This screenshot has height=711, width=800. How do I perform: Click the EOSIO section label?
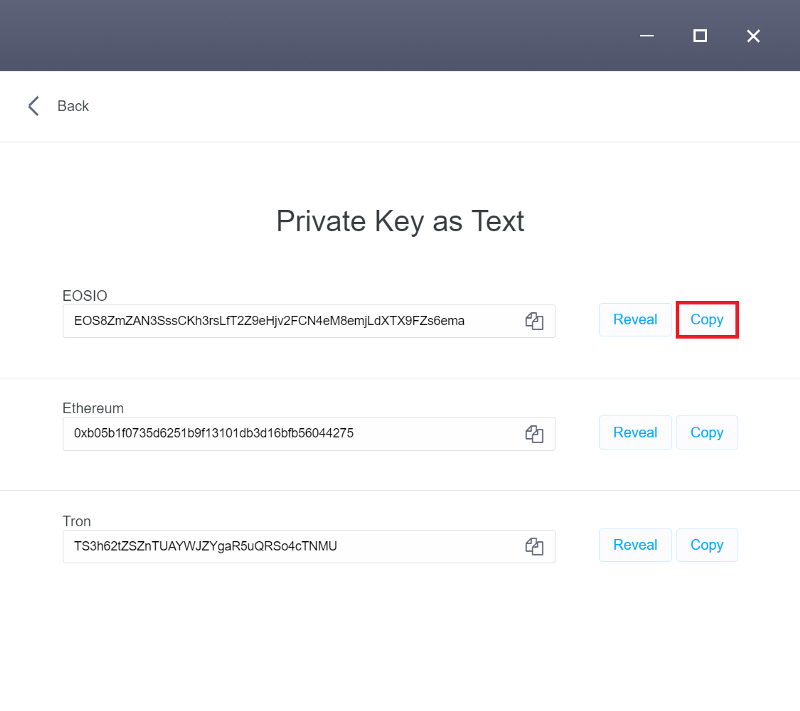click(85, 296)
